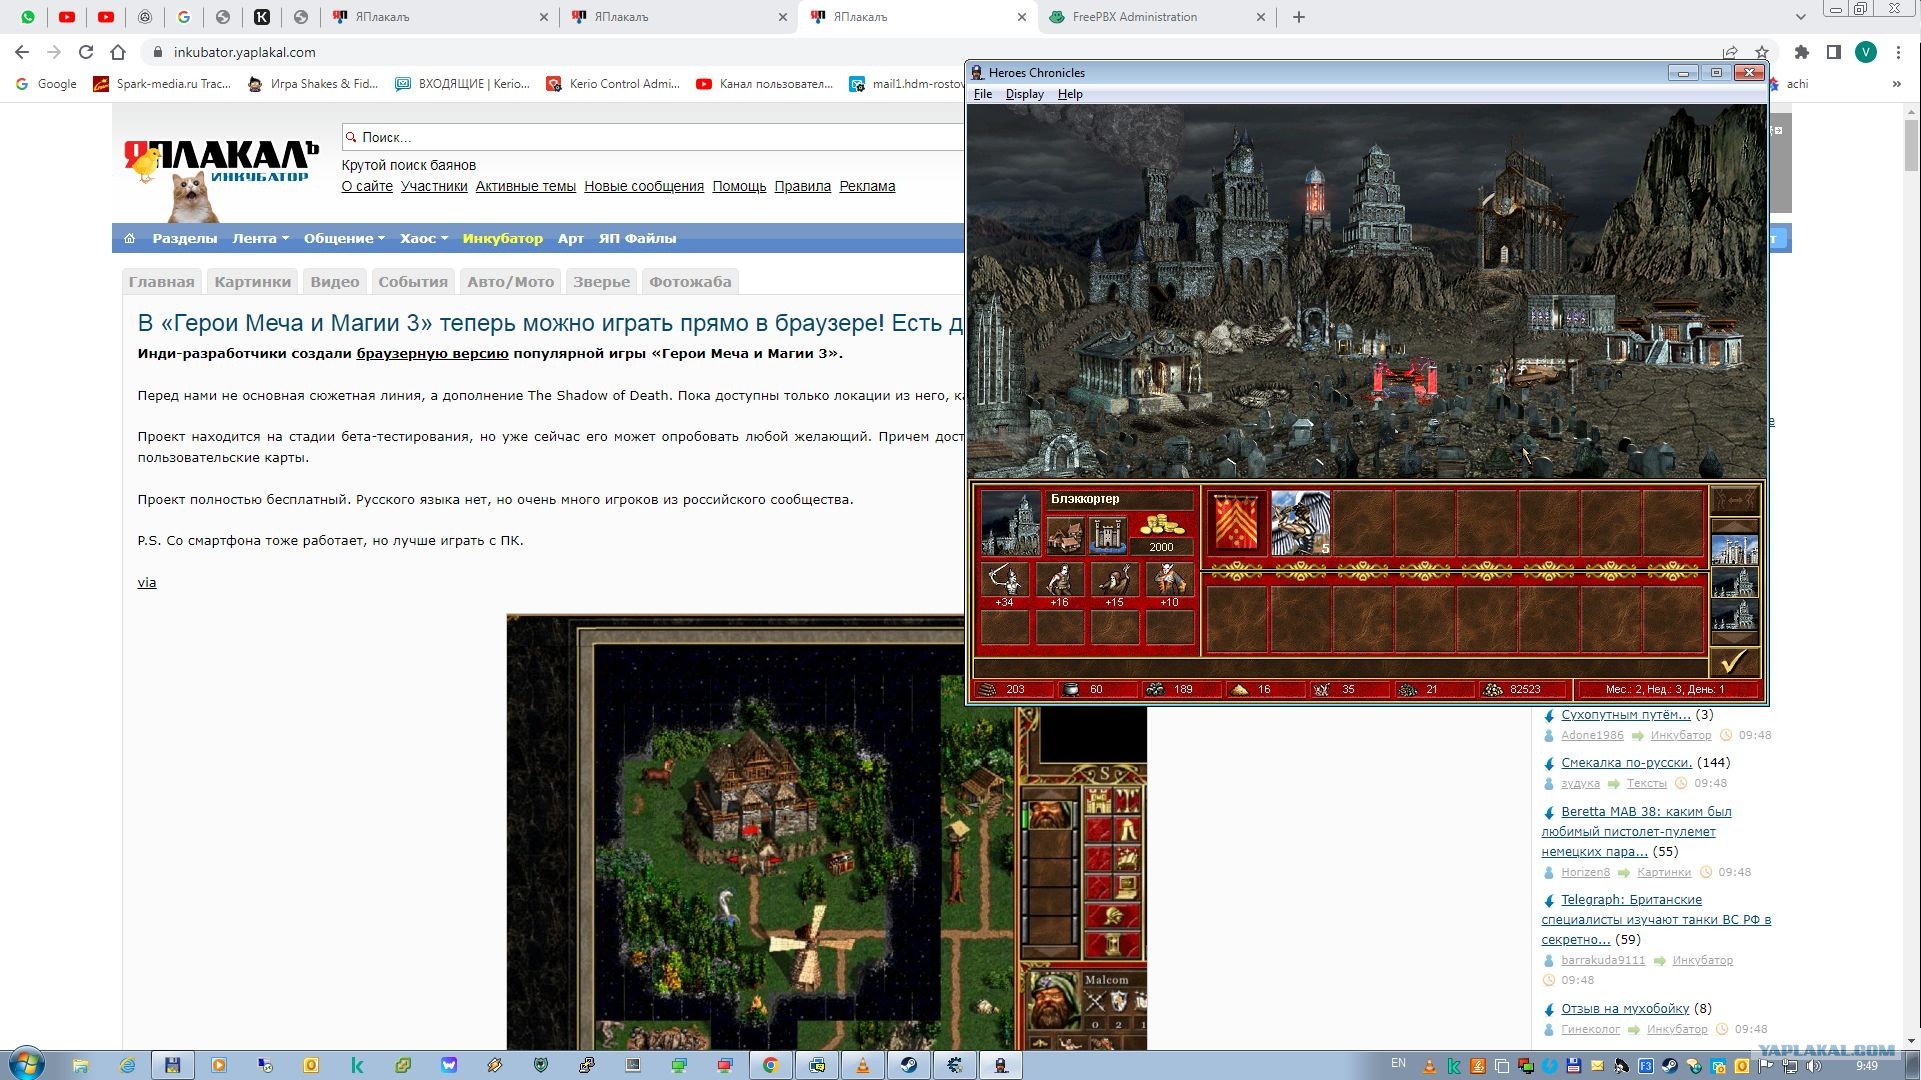Switch to the FreePBX Administration tab

click(1155, 17)
